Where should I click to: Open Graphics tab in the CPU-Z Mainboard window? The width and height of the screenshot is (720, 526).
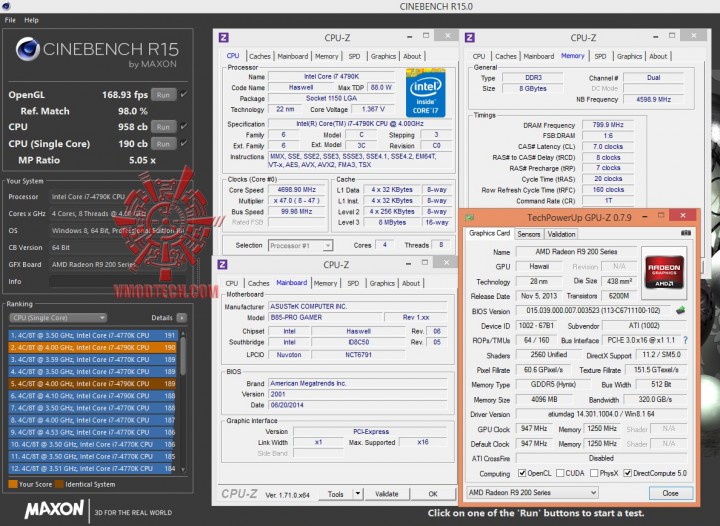pos(382,283)
